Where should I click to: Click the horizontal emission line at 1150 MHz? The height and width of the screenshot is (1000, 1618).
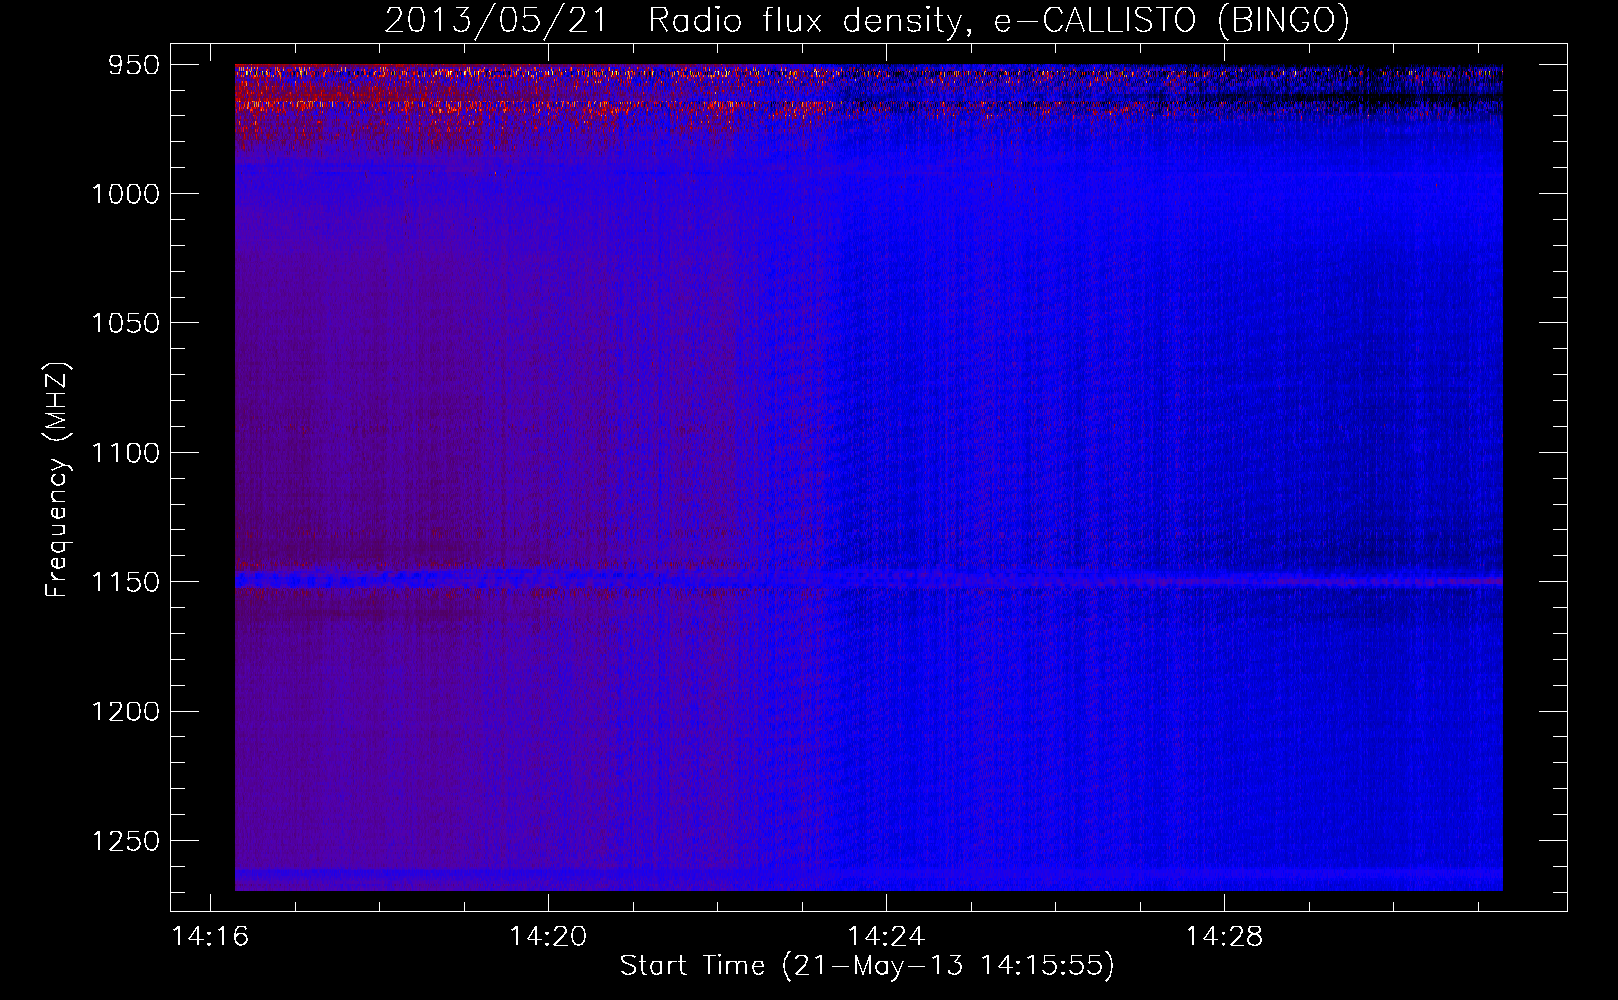(869, 580)
